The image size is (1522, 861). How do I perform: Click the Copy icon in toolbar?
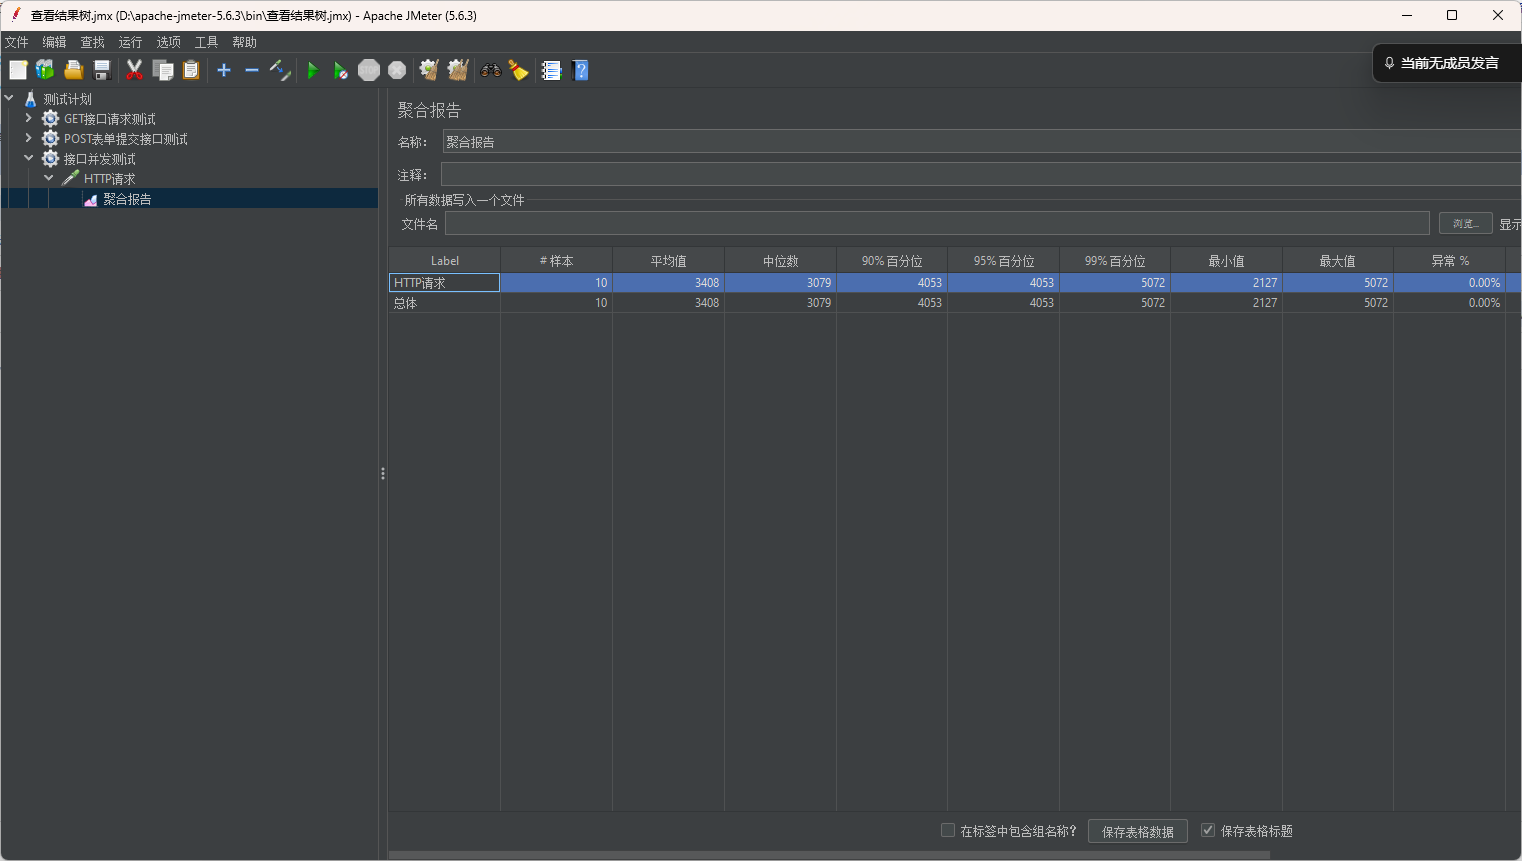(162, 70)
